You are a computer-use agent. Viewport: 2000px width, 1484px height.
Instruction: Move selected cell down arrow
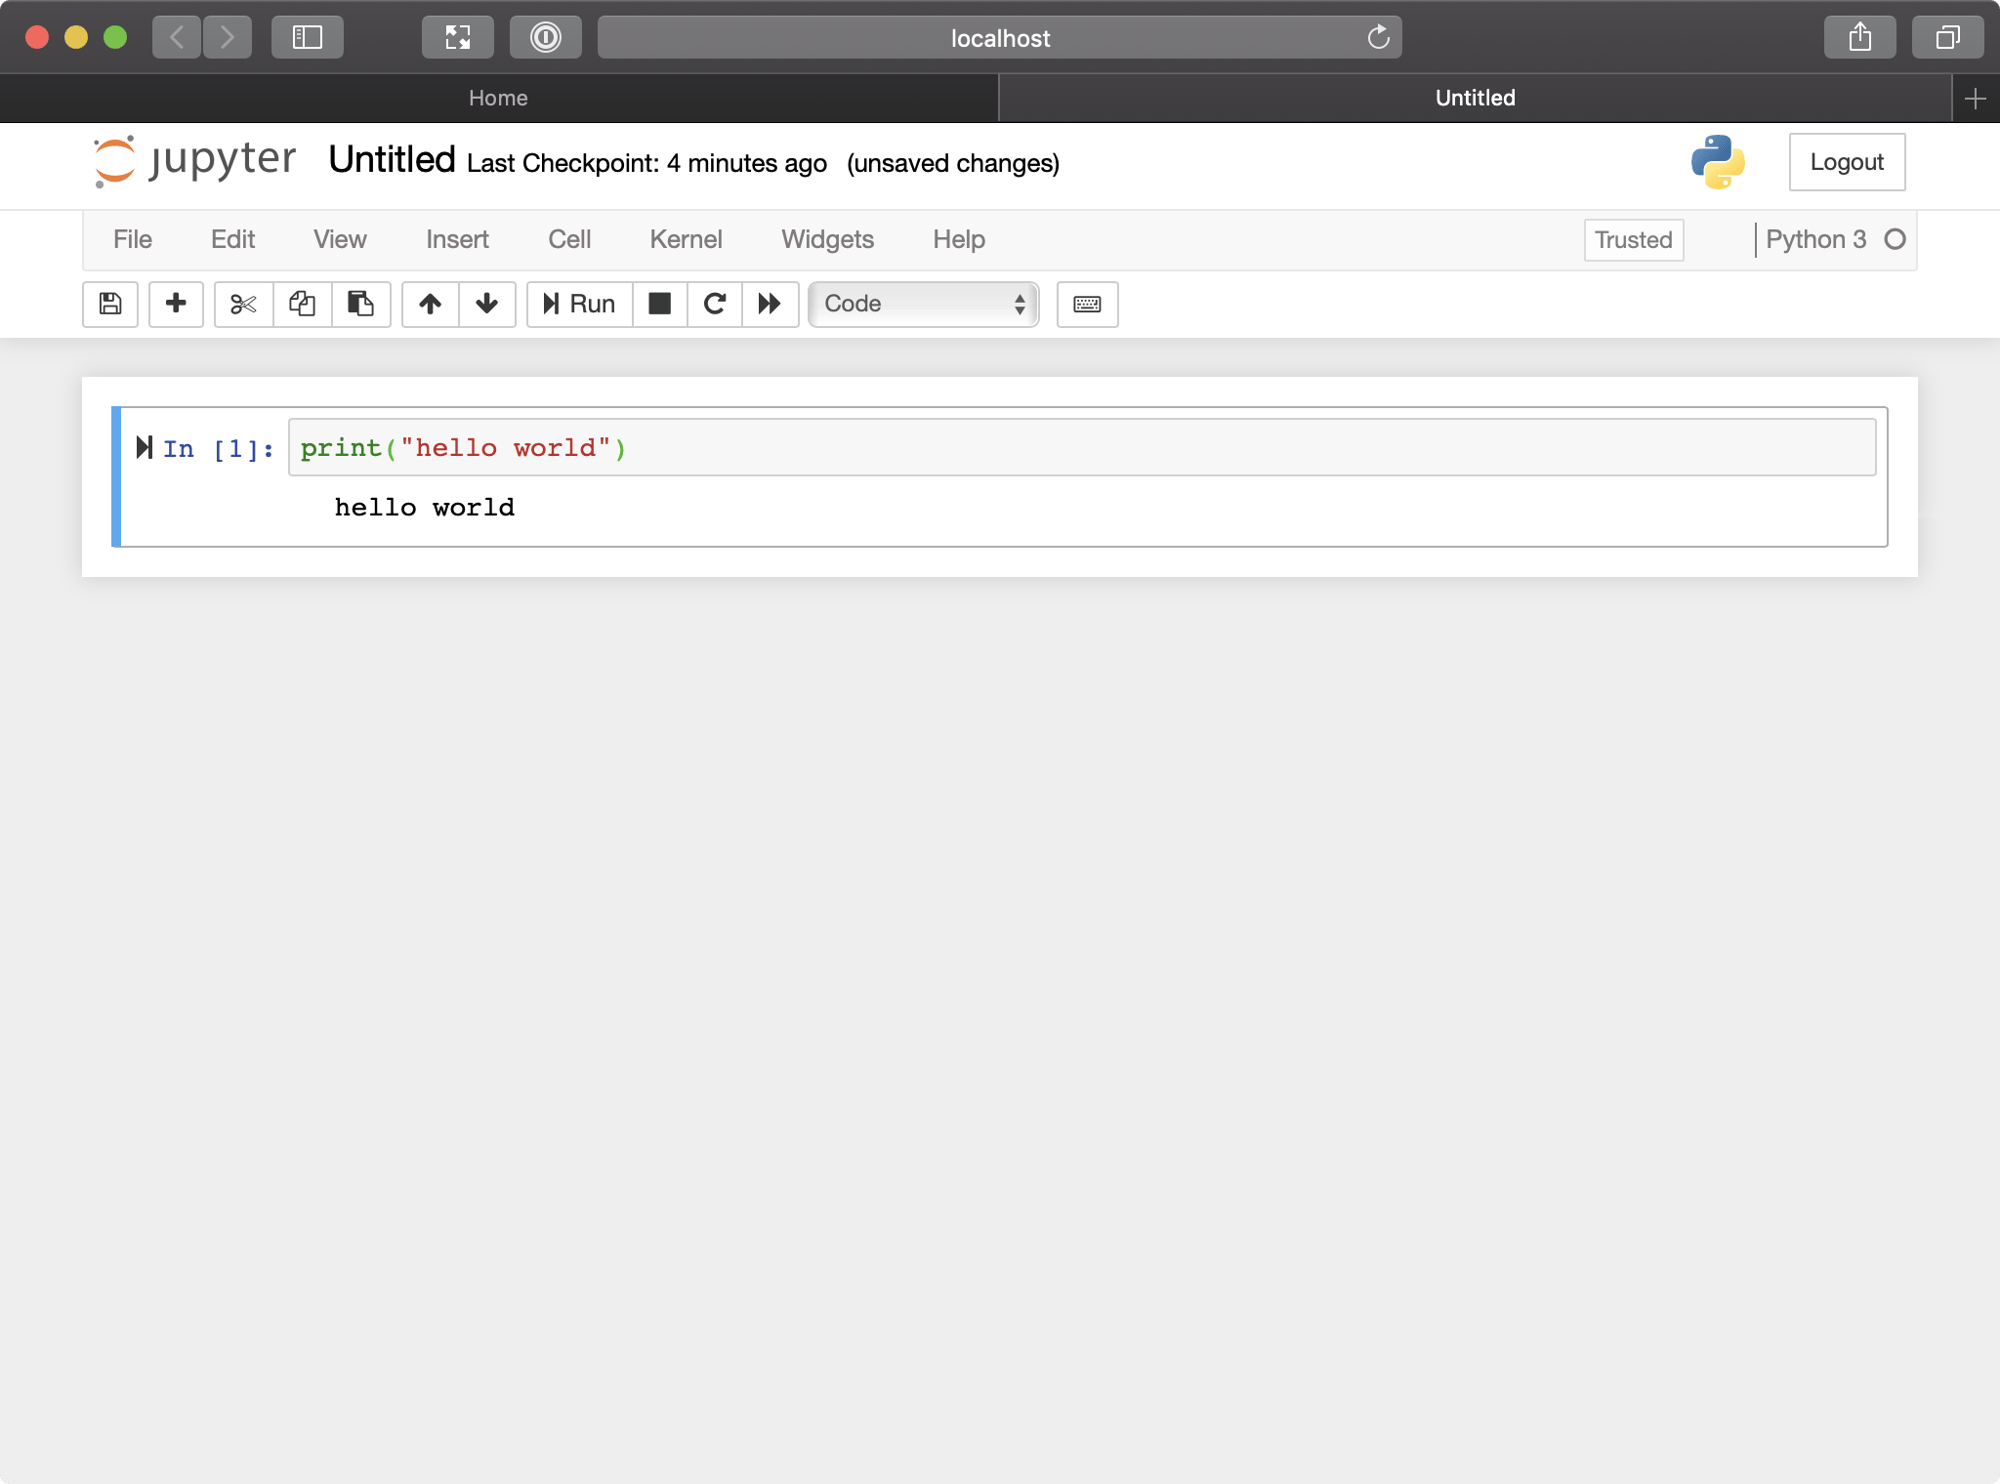coord(487,304)
